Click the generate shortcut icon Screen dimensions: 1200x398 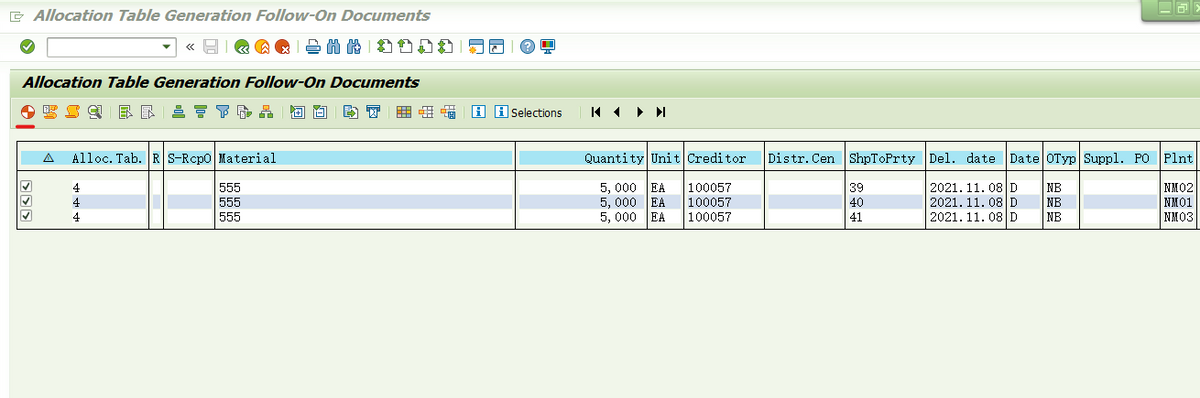[496, 47]
